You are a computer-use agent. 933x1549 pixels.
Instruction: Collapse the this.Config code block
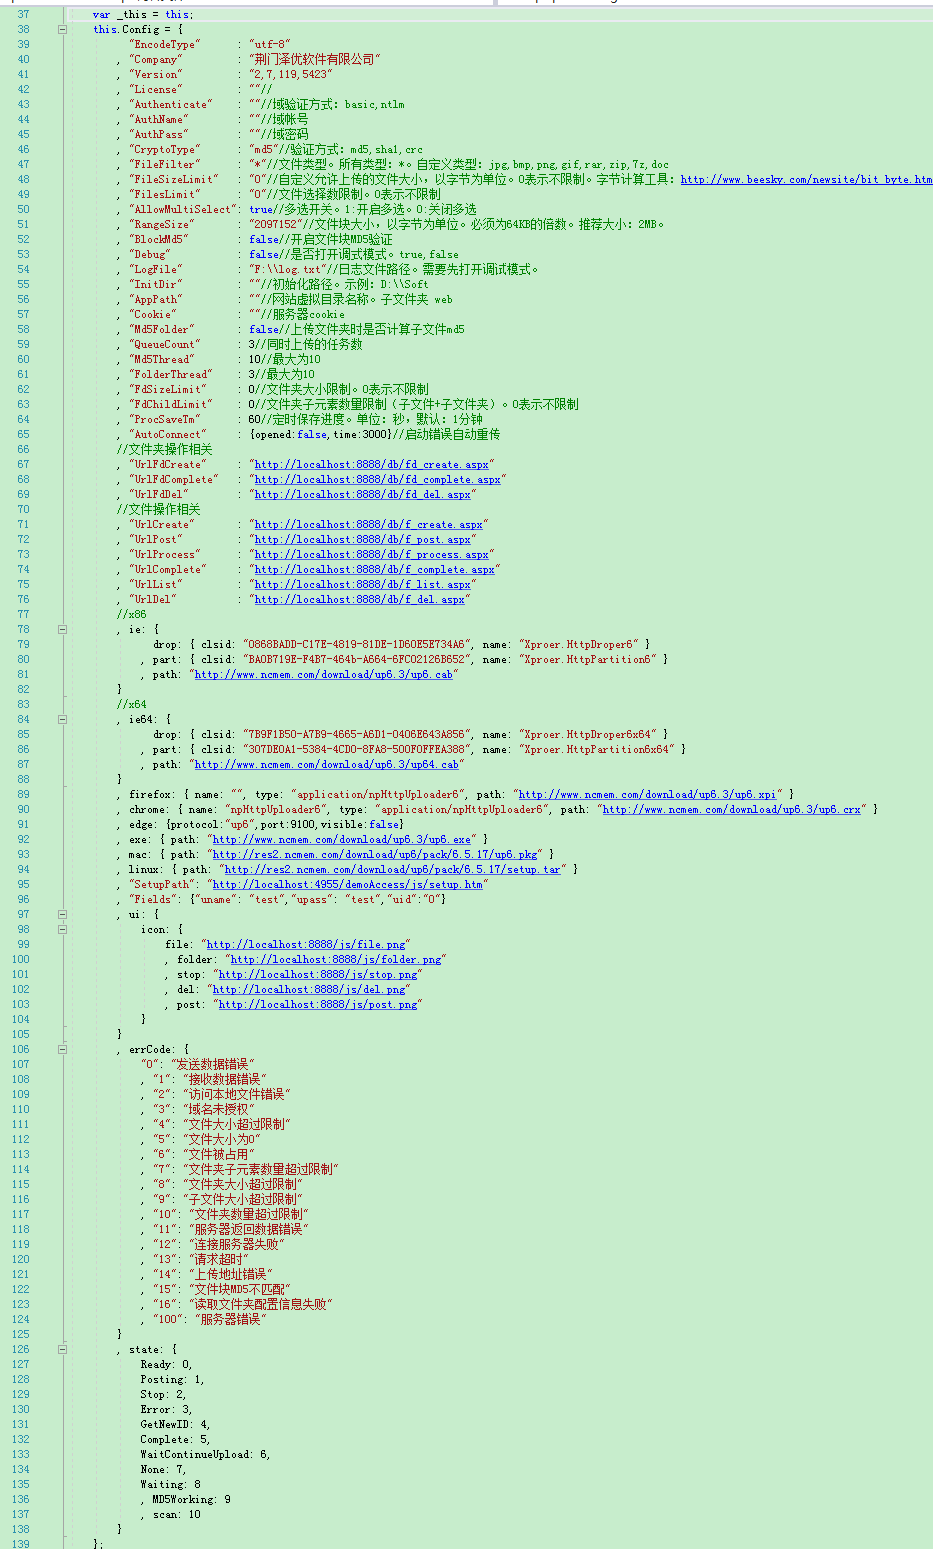(62, 29)
